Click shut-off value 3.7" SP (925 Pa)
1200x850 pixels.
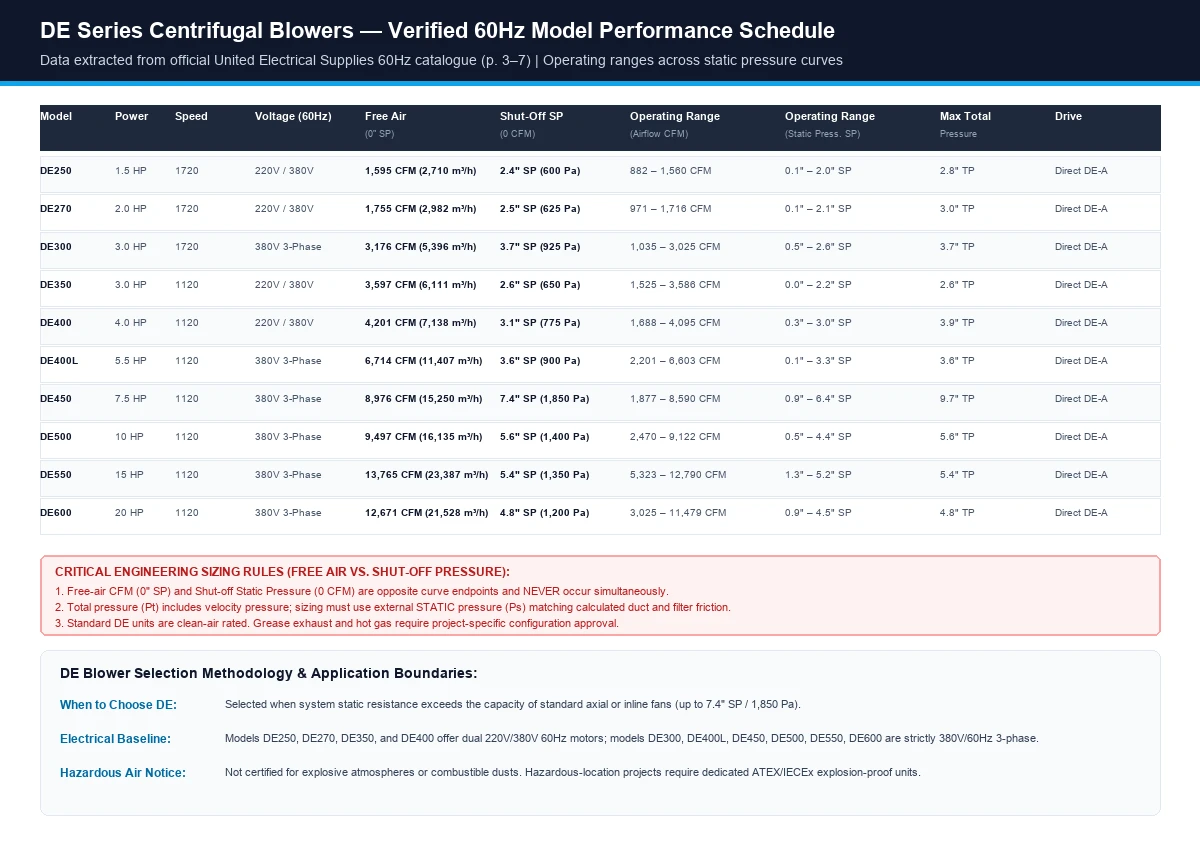click(540, 247)
